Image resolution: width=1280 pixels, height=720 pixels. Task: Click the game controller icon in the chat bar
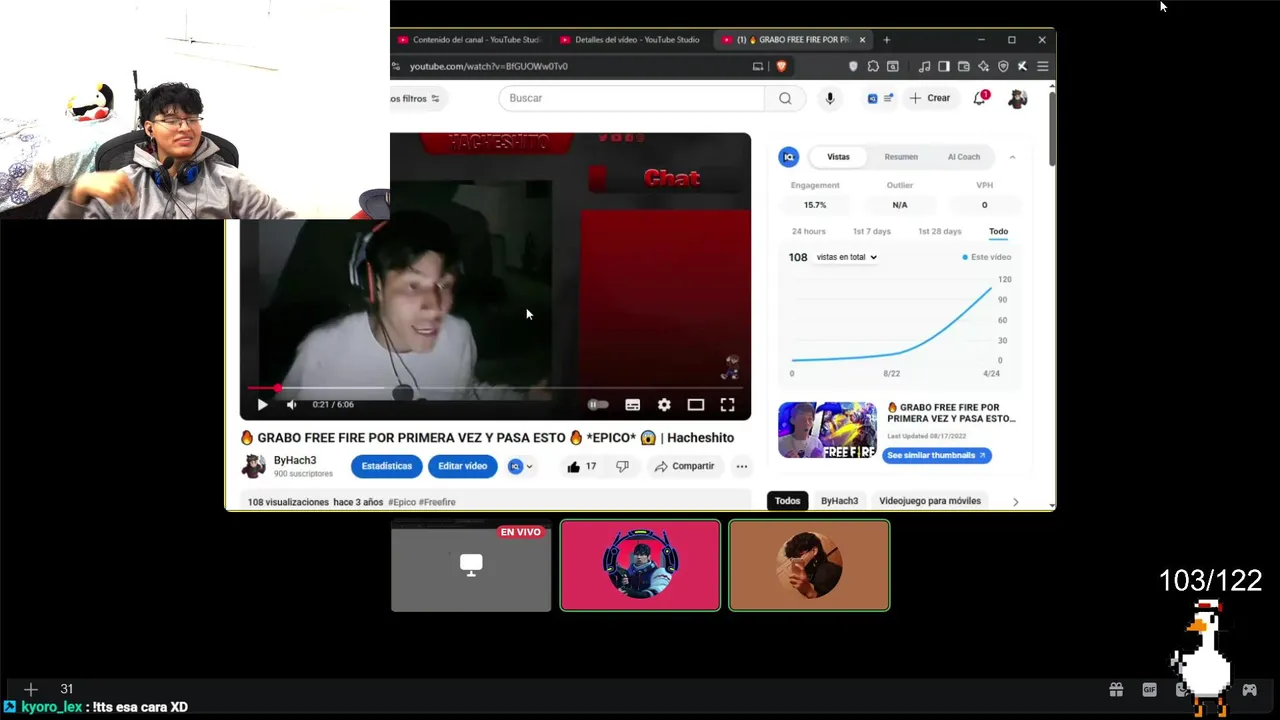(1249, 689)
